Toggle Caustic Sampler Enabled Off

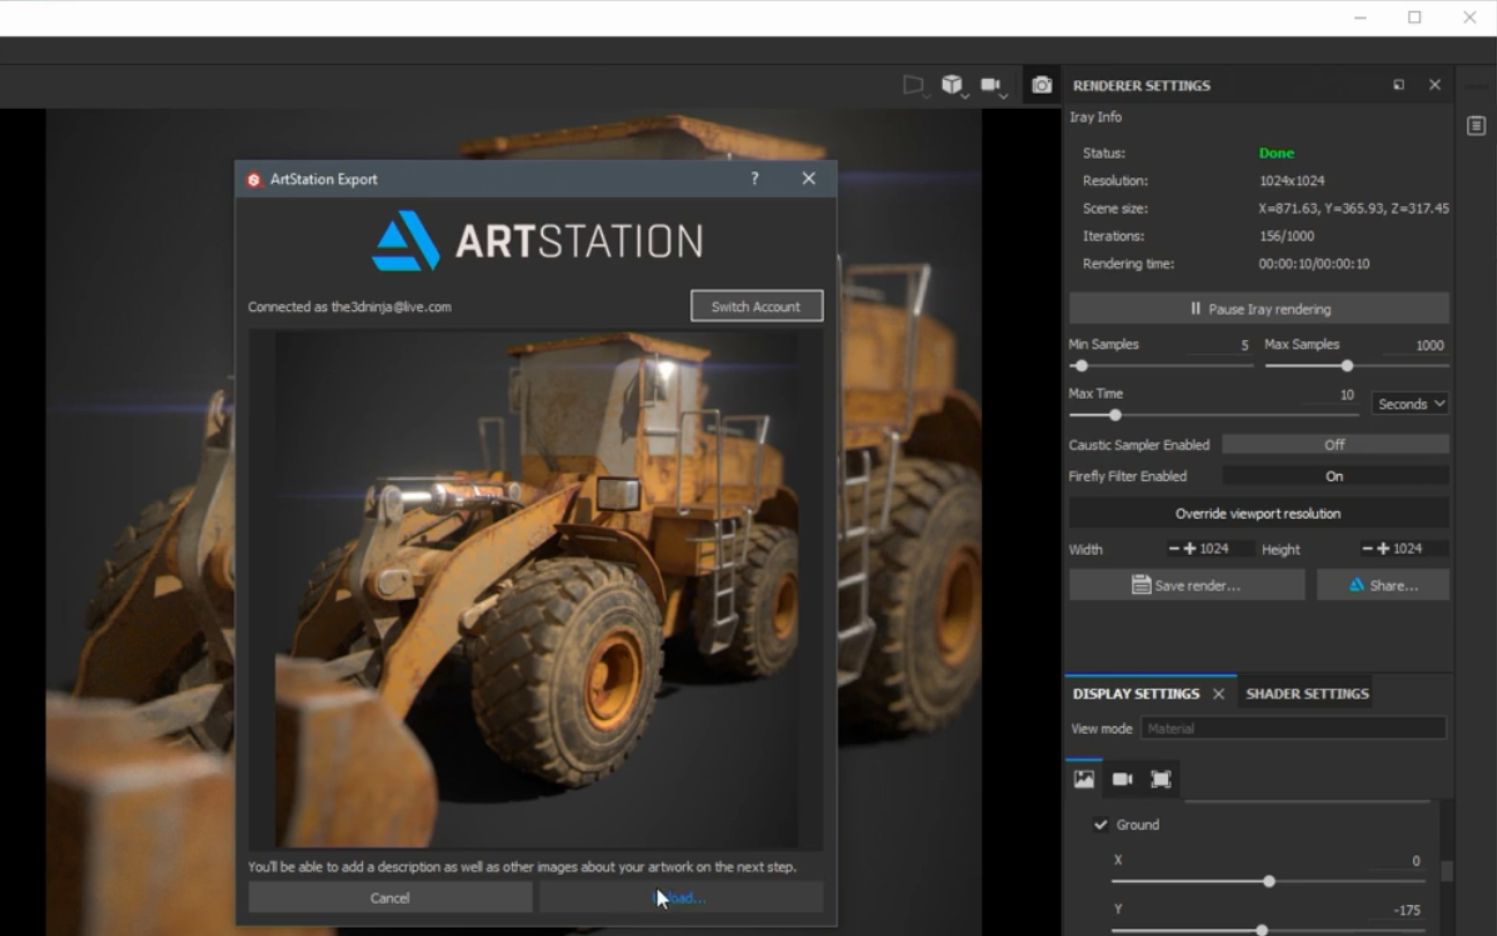(1335, 444)
